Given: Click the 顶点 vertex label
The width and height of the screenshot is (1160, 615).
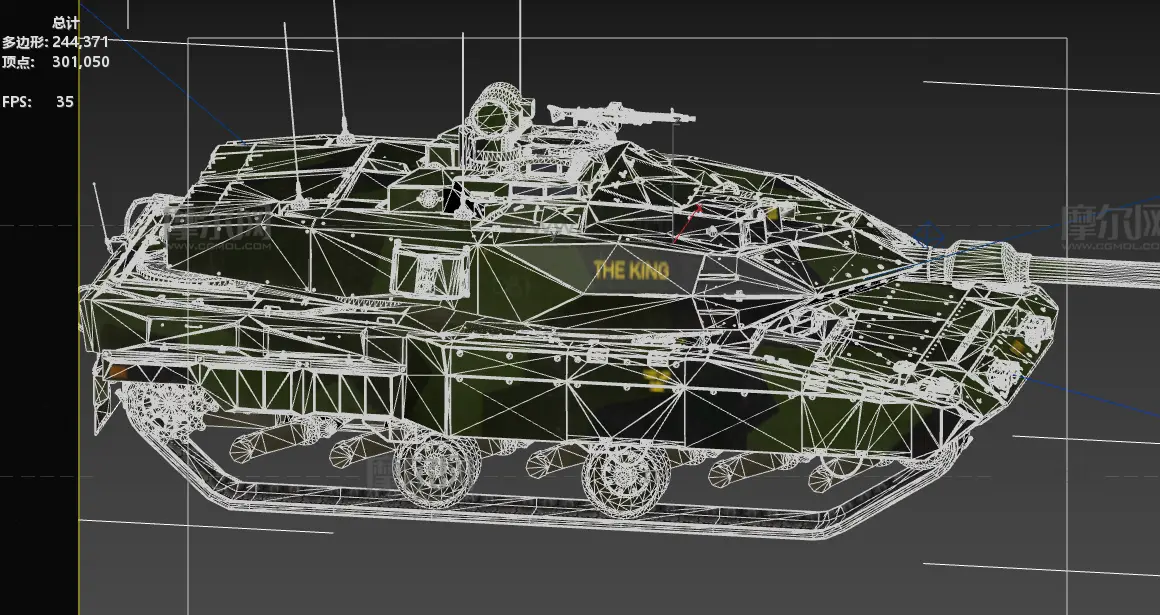Looking at the screenshot, I should pyautogui.click(x=17, y=62).
